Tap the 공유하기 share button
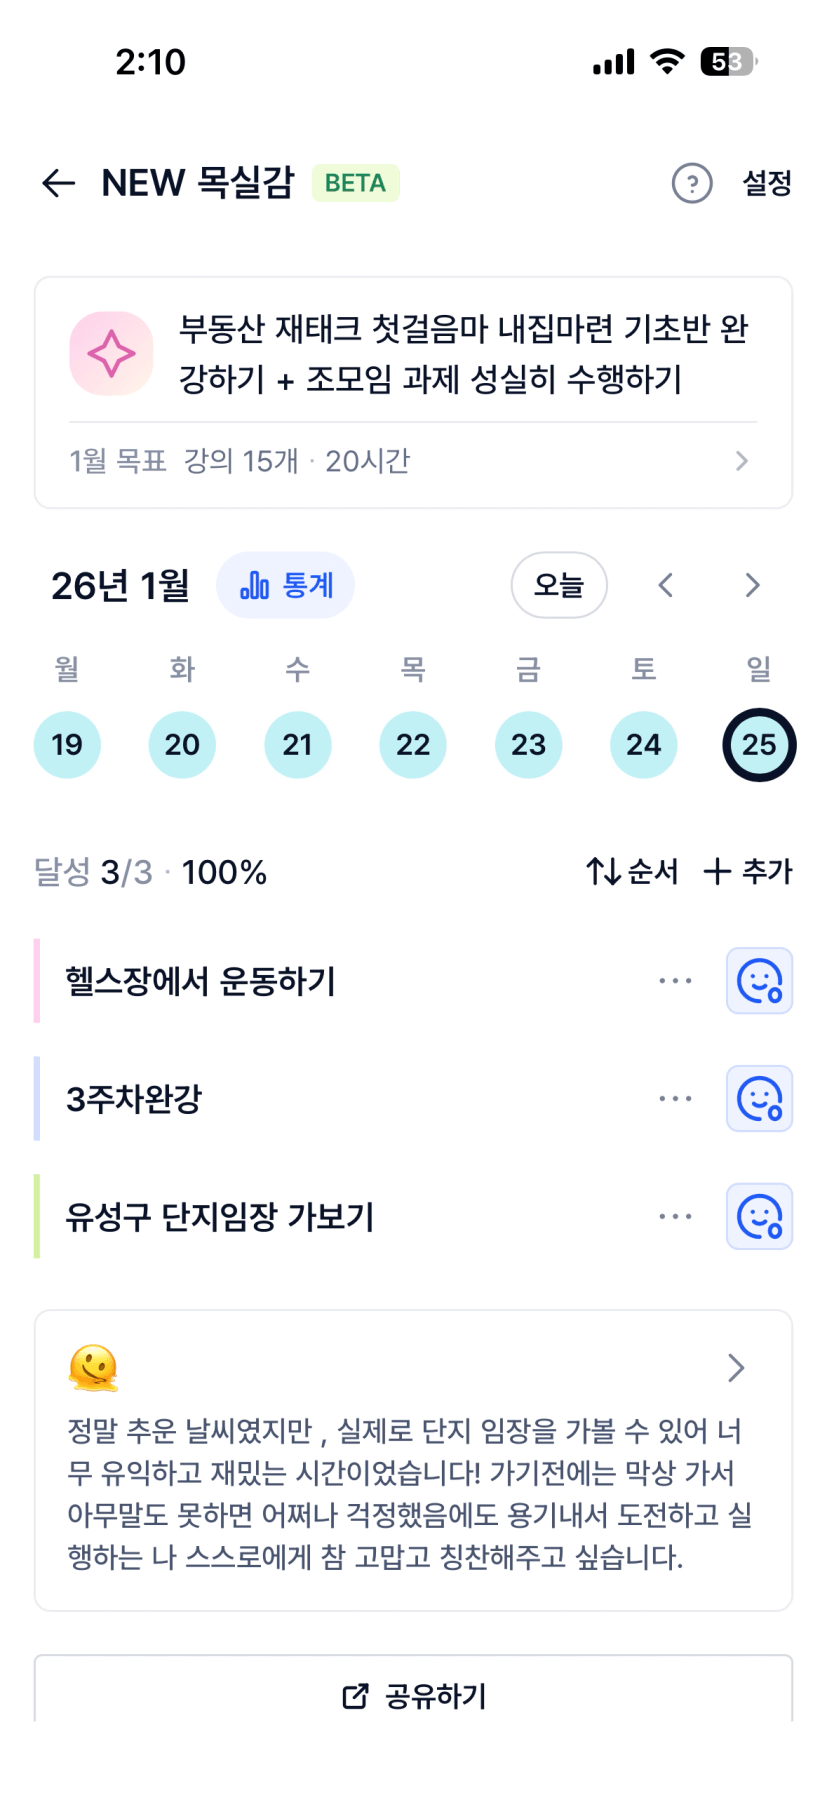The image size is (827, 1793). (x=414, y=1696)
